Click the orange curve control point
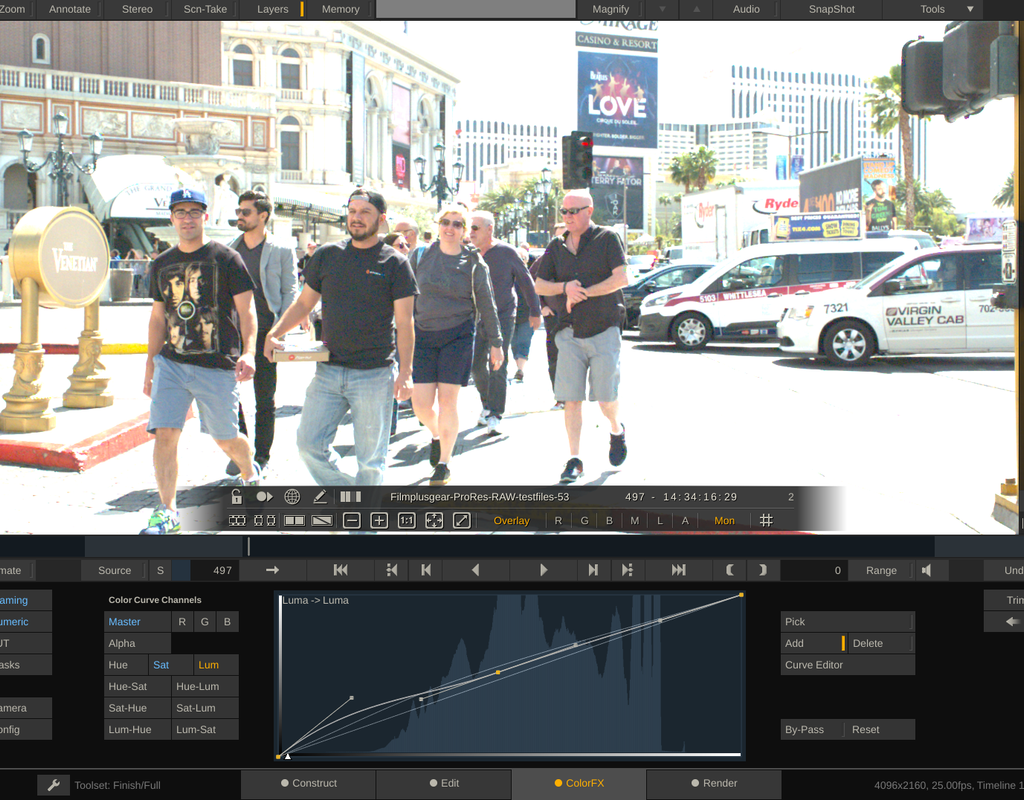This screenshot has width=1024, height=800. pos(498,672)
